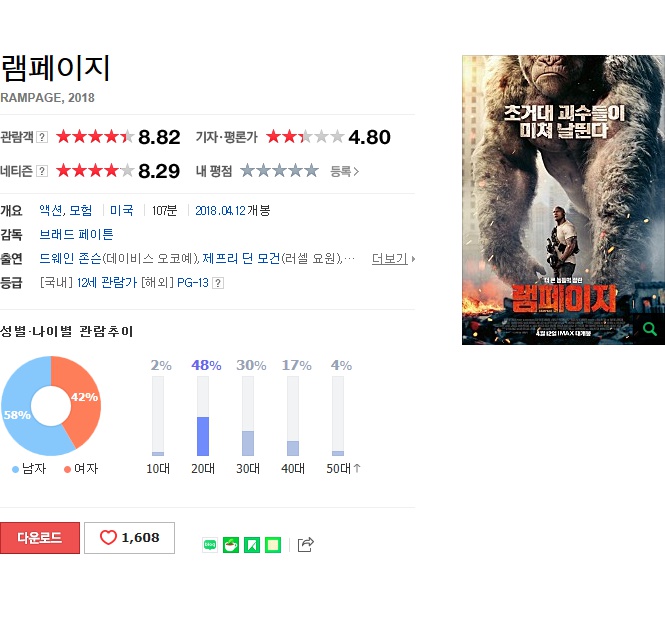
Task: Click the magnifier on the poster
Action: pyautogui.click(x=649, y=329)
